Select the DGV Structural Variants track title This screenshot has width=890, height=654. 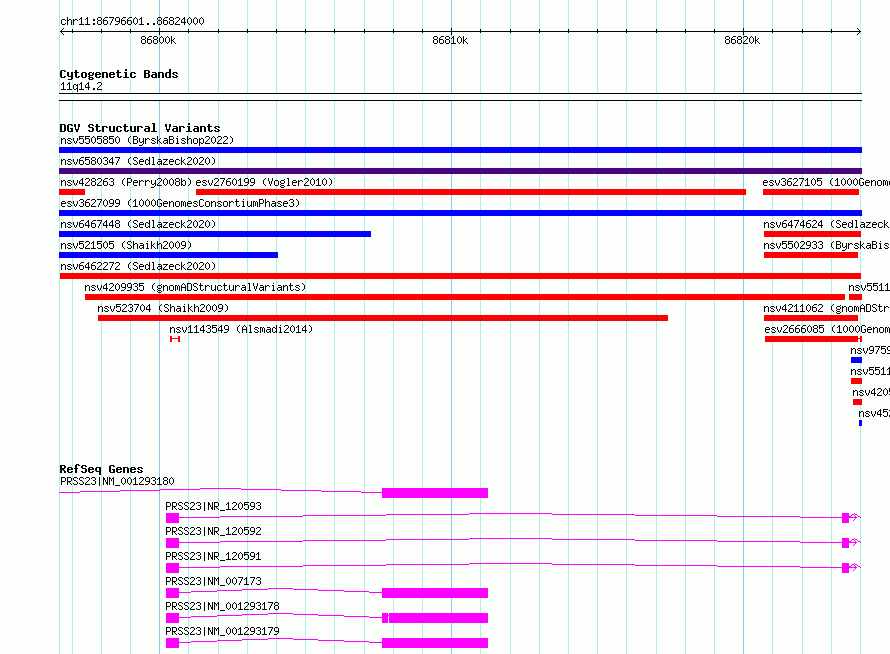140,128
